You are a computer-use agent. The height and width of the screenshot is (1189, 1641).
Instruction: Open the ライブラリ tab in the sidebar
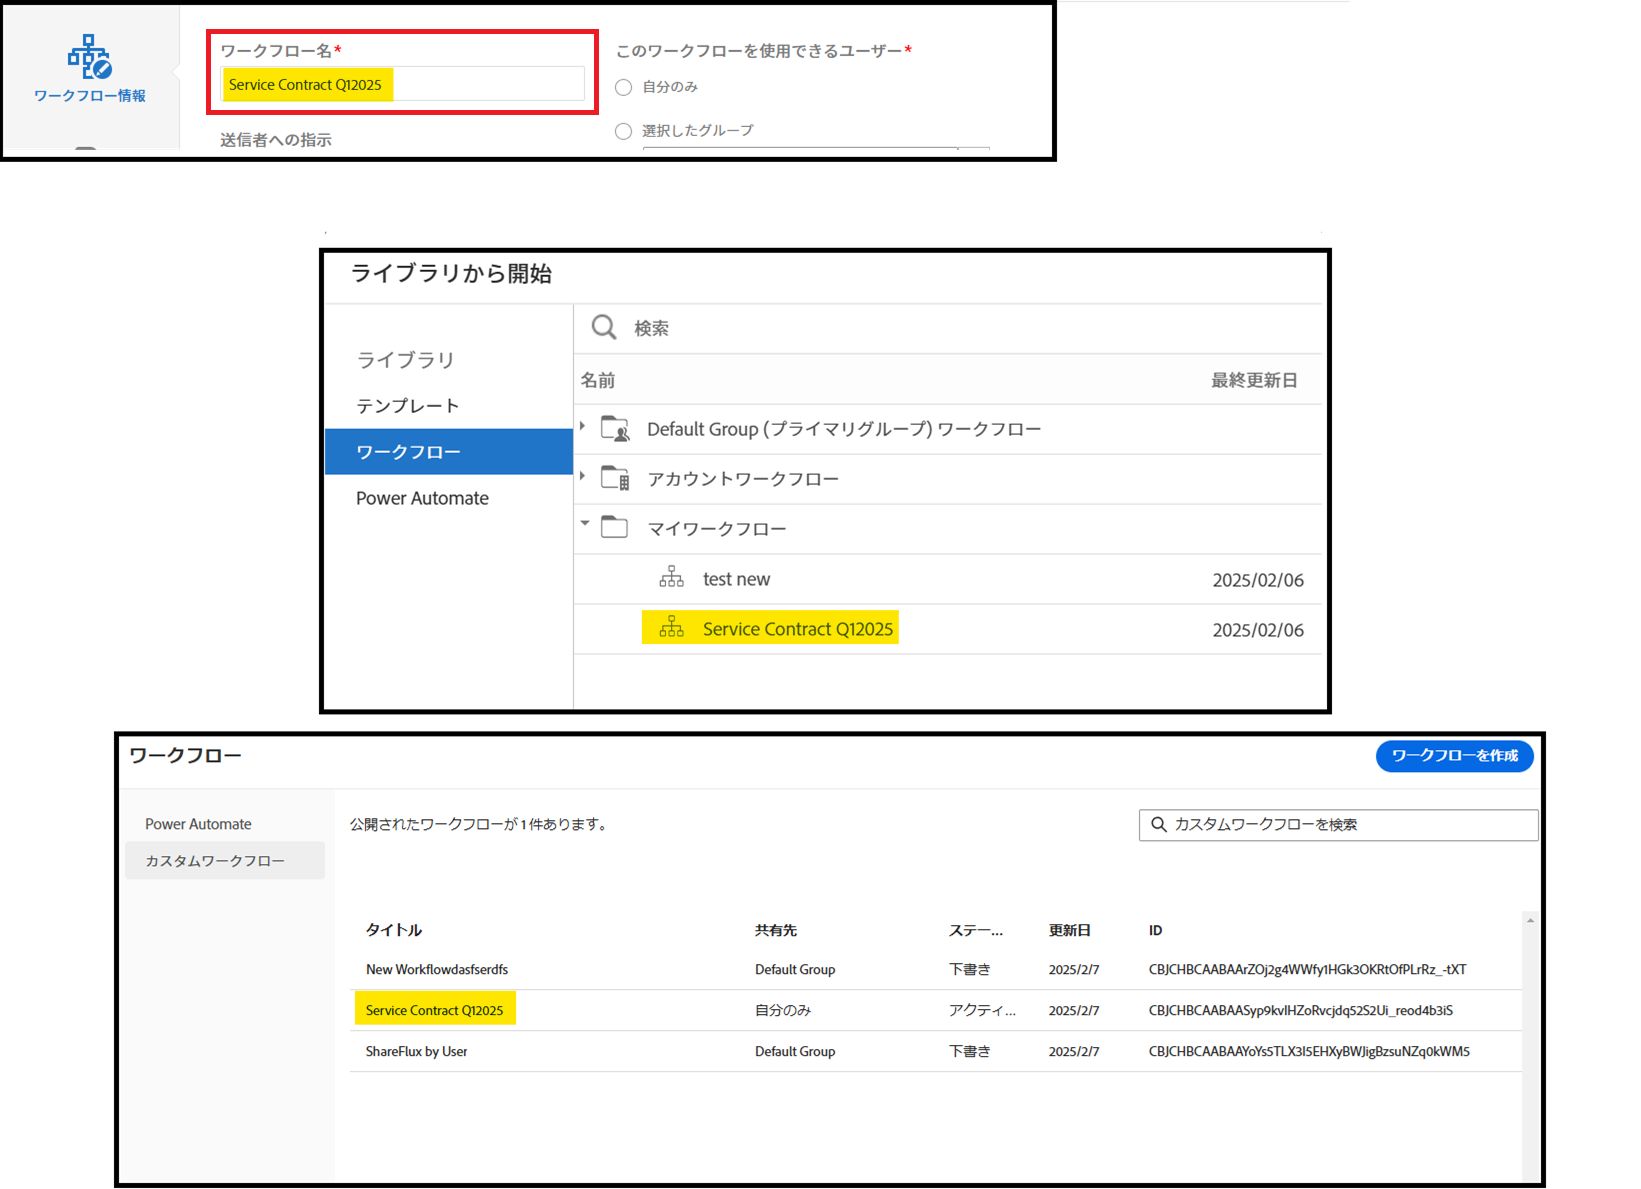(x=405, y=360)
